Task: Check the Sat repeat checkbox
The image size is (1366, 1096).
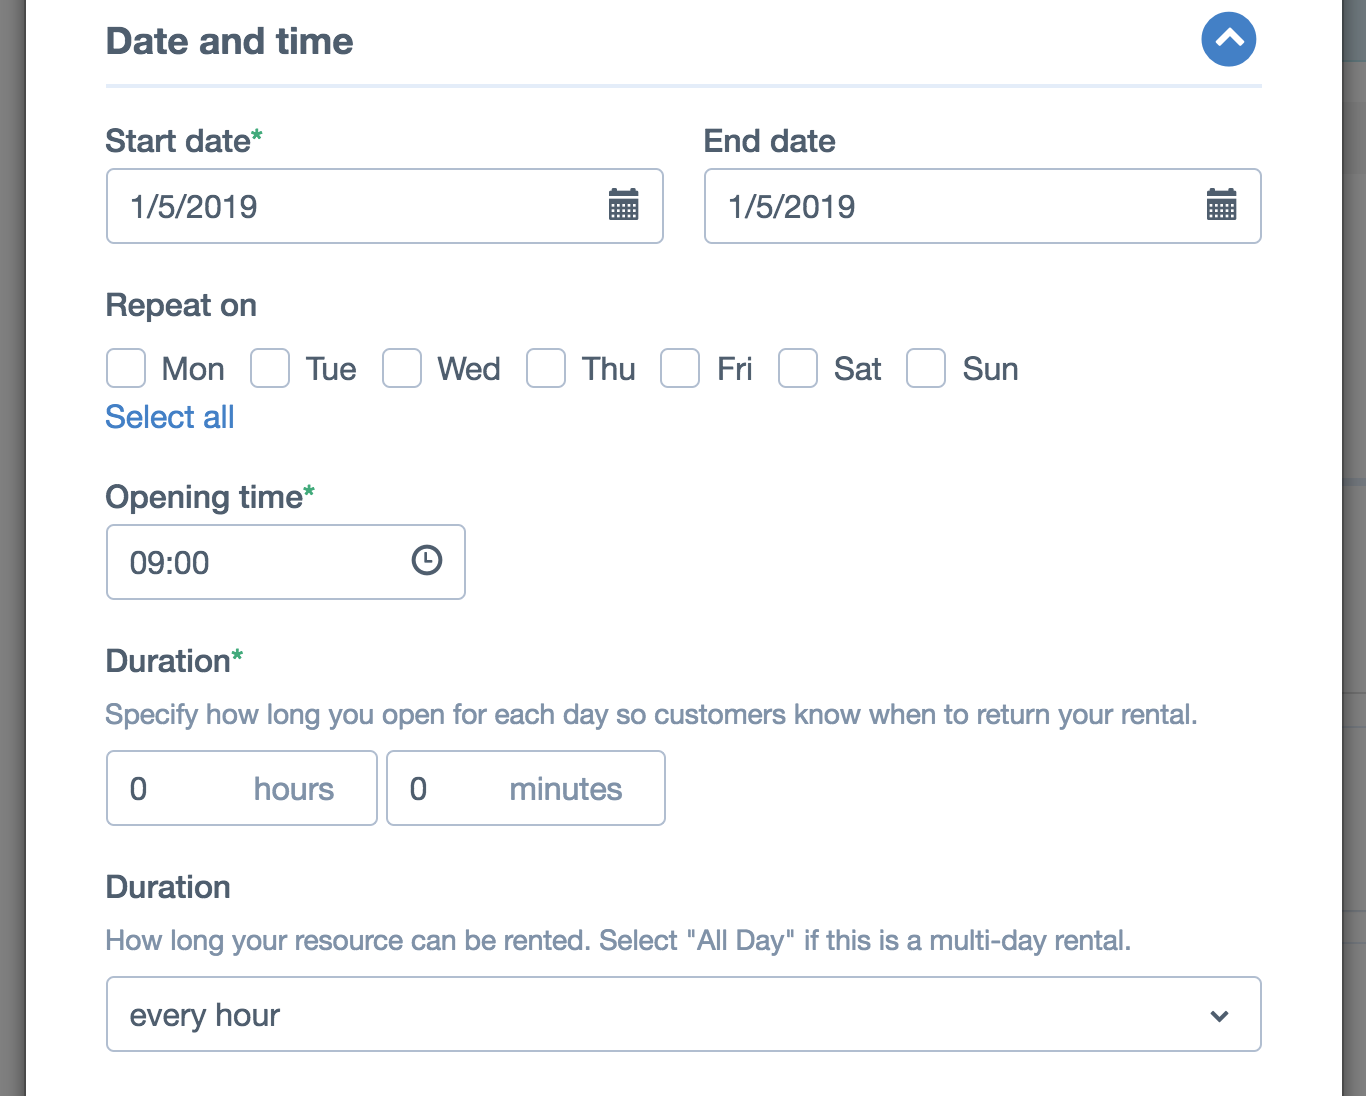Action: pyautogui.click(x=798, y=368)
